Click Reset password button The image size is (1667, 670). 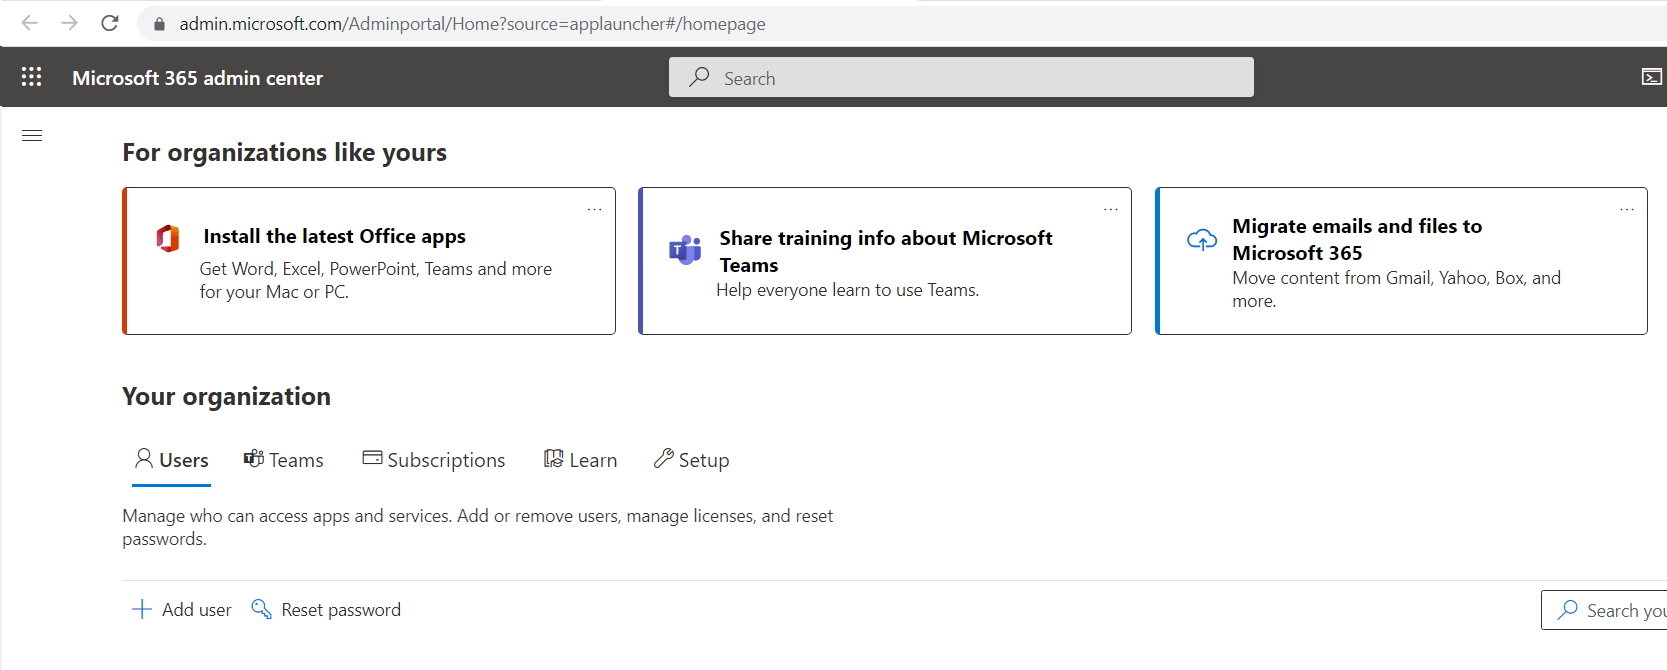tap(326, 610)
